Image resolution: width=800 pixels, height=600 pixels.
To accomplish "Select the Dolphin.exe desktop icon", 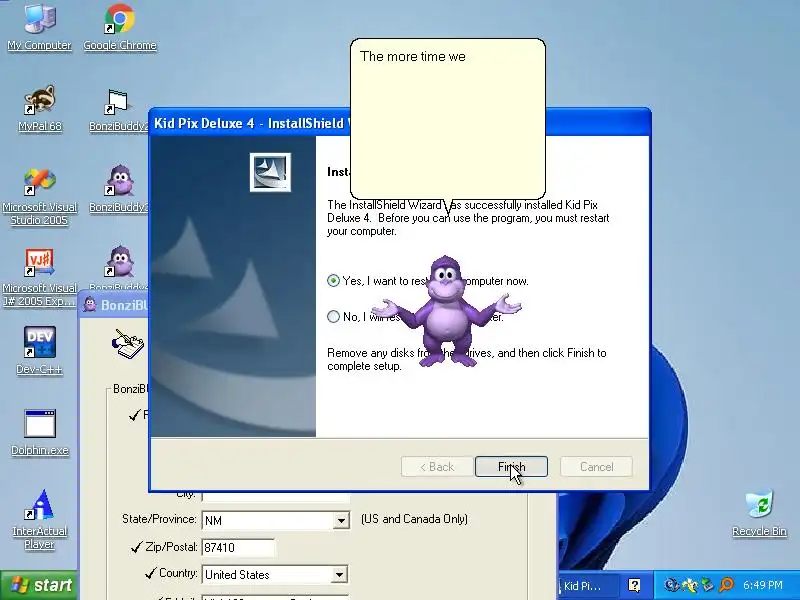I will click(x=39, y=432).
